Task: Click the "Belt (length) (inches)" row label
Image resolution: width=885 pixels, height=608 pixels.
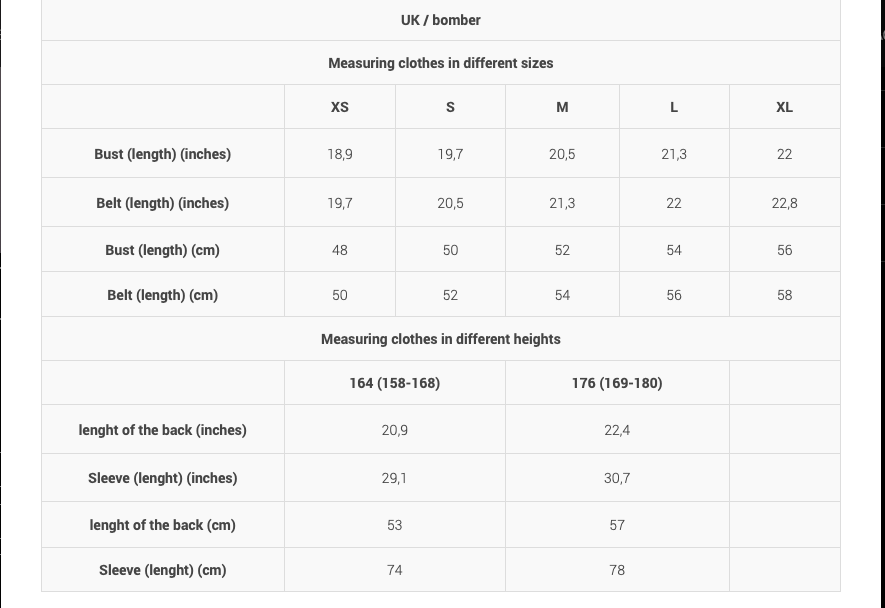Action: click(162, 203)
